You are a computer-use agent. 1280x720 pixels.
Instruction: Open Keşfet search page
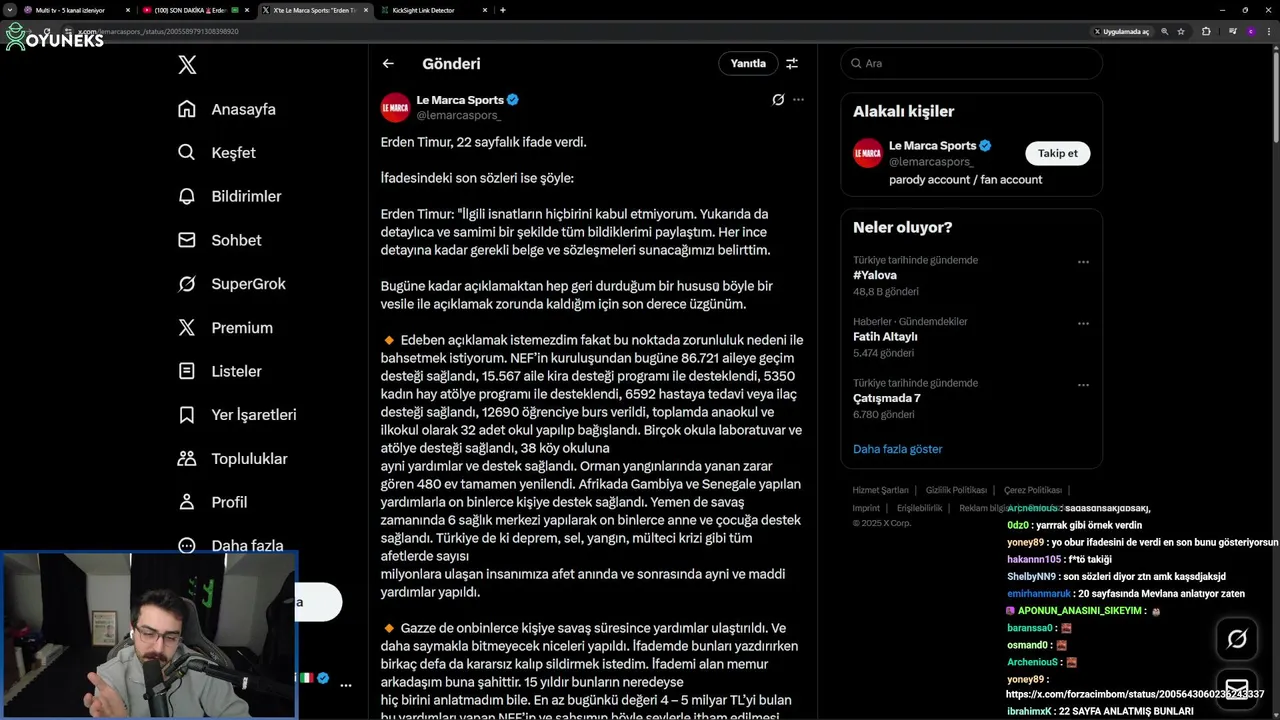(x=216, y=153)
